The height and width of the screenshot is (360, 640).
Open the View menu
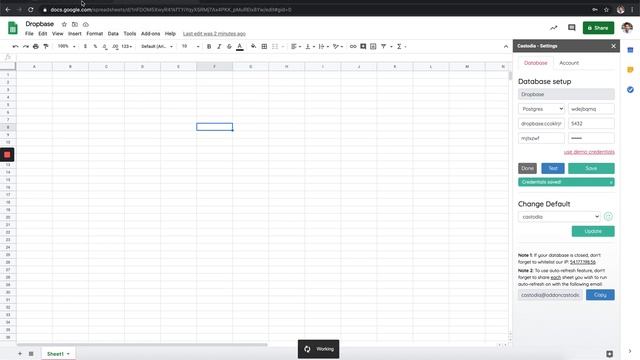tap(58, 34)
